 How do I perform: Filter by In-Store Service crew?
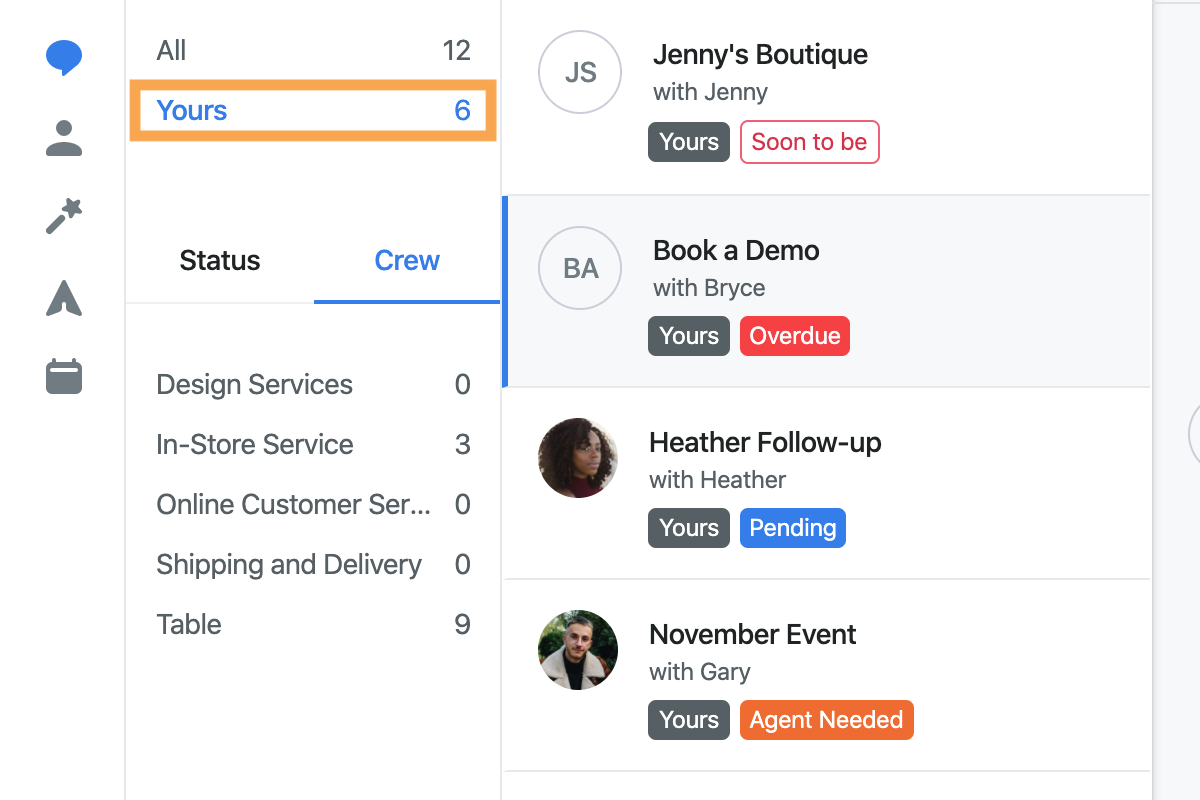[x=313, y=445]
